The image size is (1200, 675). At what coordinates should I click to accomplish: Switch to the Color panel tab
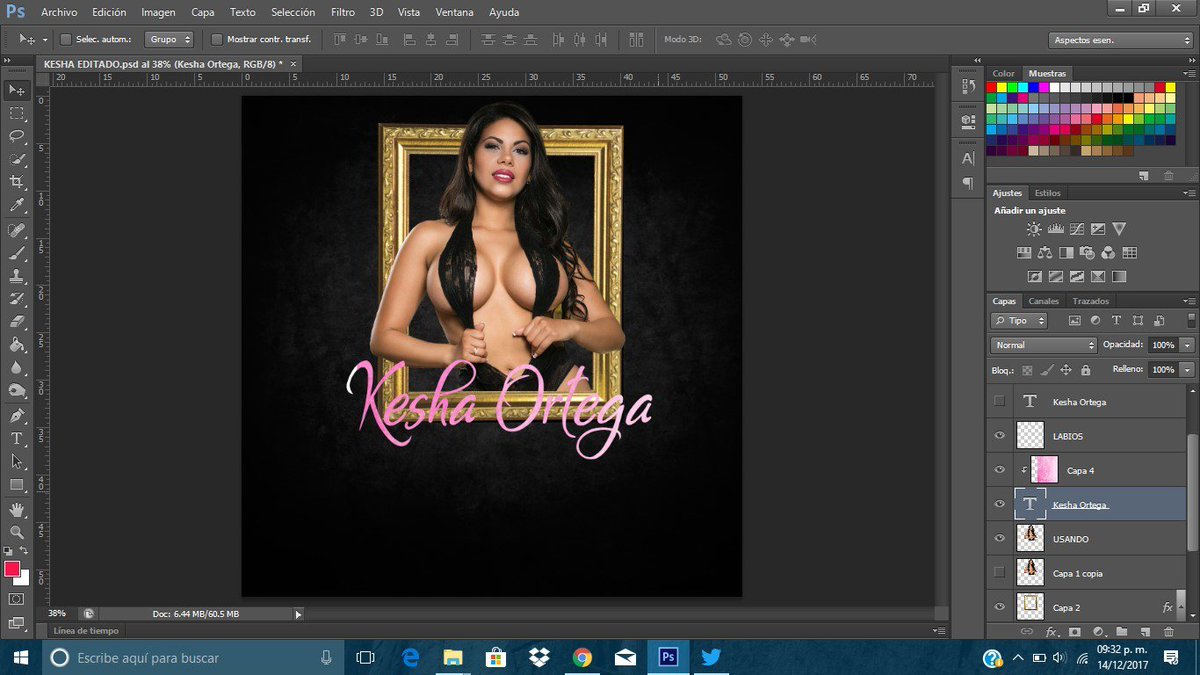click(1003, 73)
